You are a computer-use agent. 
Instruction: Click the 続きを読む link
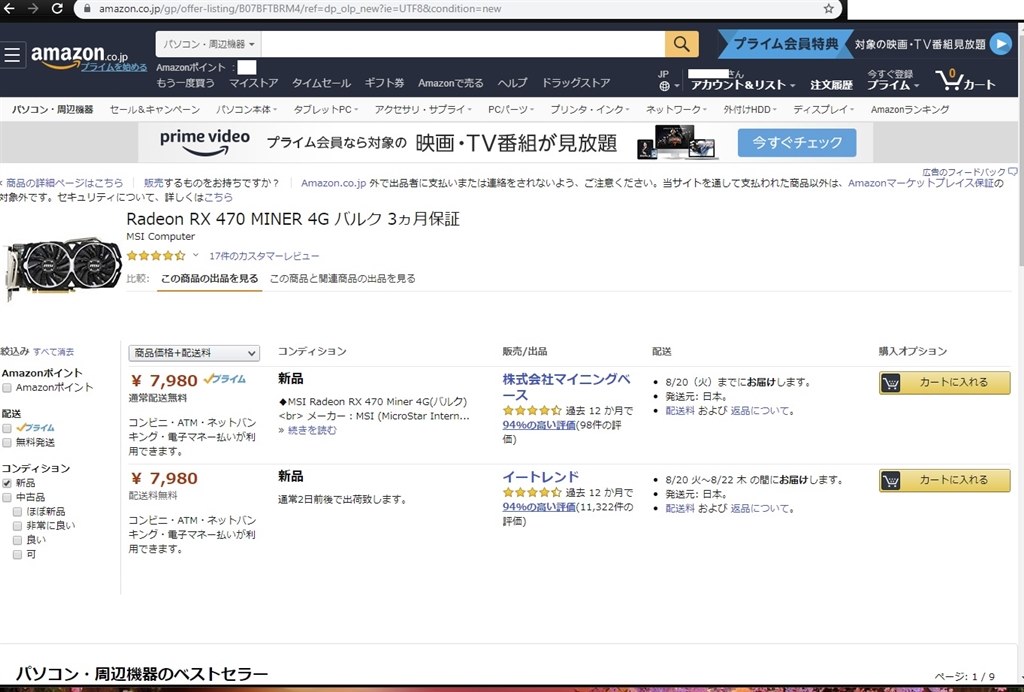[312, 430]
